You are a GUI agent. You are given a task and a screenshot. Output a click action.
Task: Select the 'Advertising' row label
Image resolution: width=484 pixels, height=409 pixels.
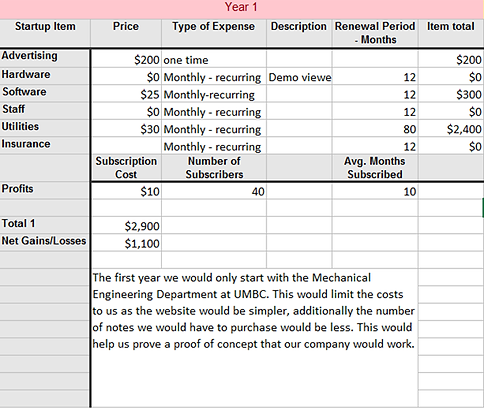(x=45, y=58)
